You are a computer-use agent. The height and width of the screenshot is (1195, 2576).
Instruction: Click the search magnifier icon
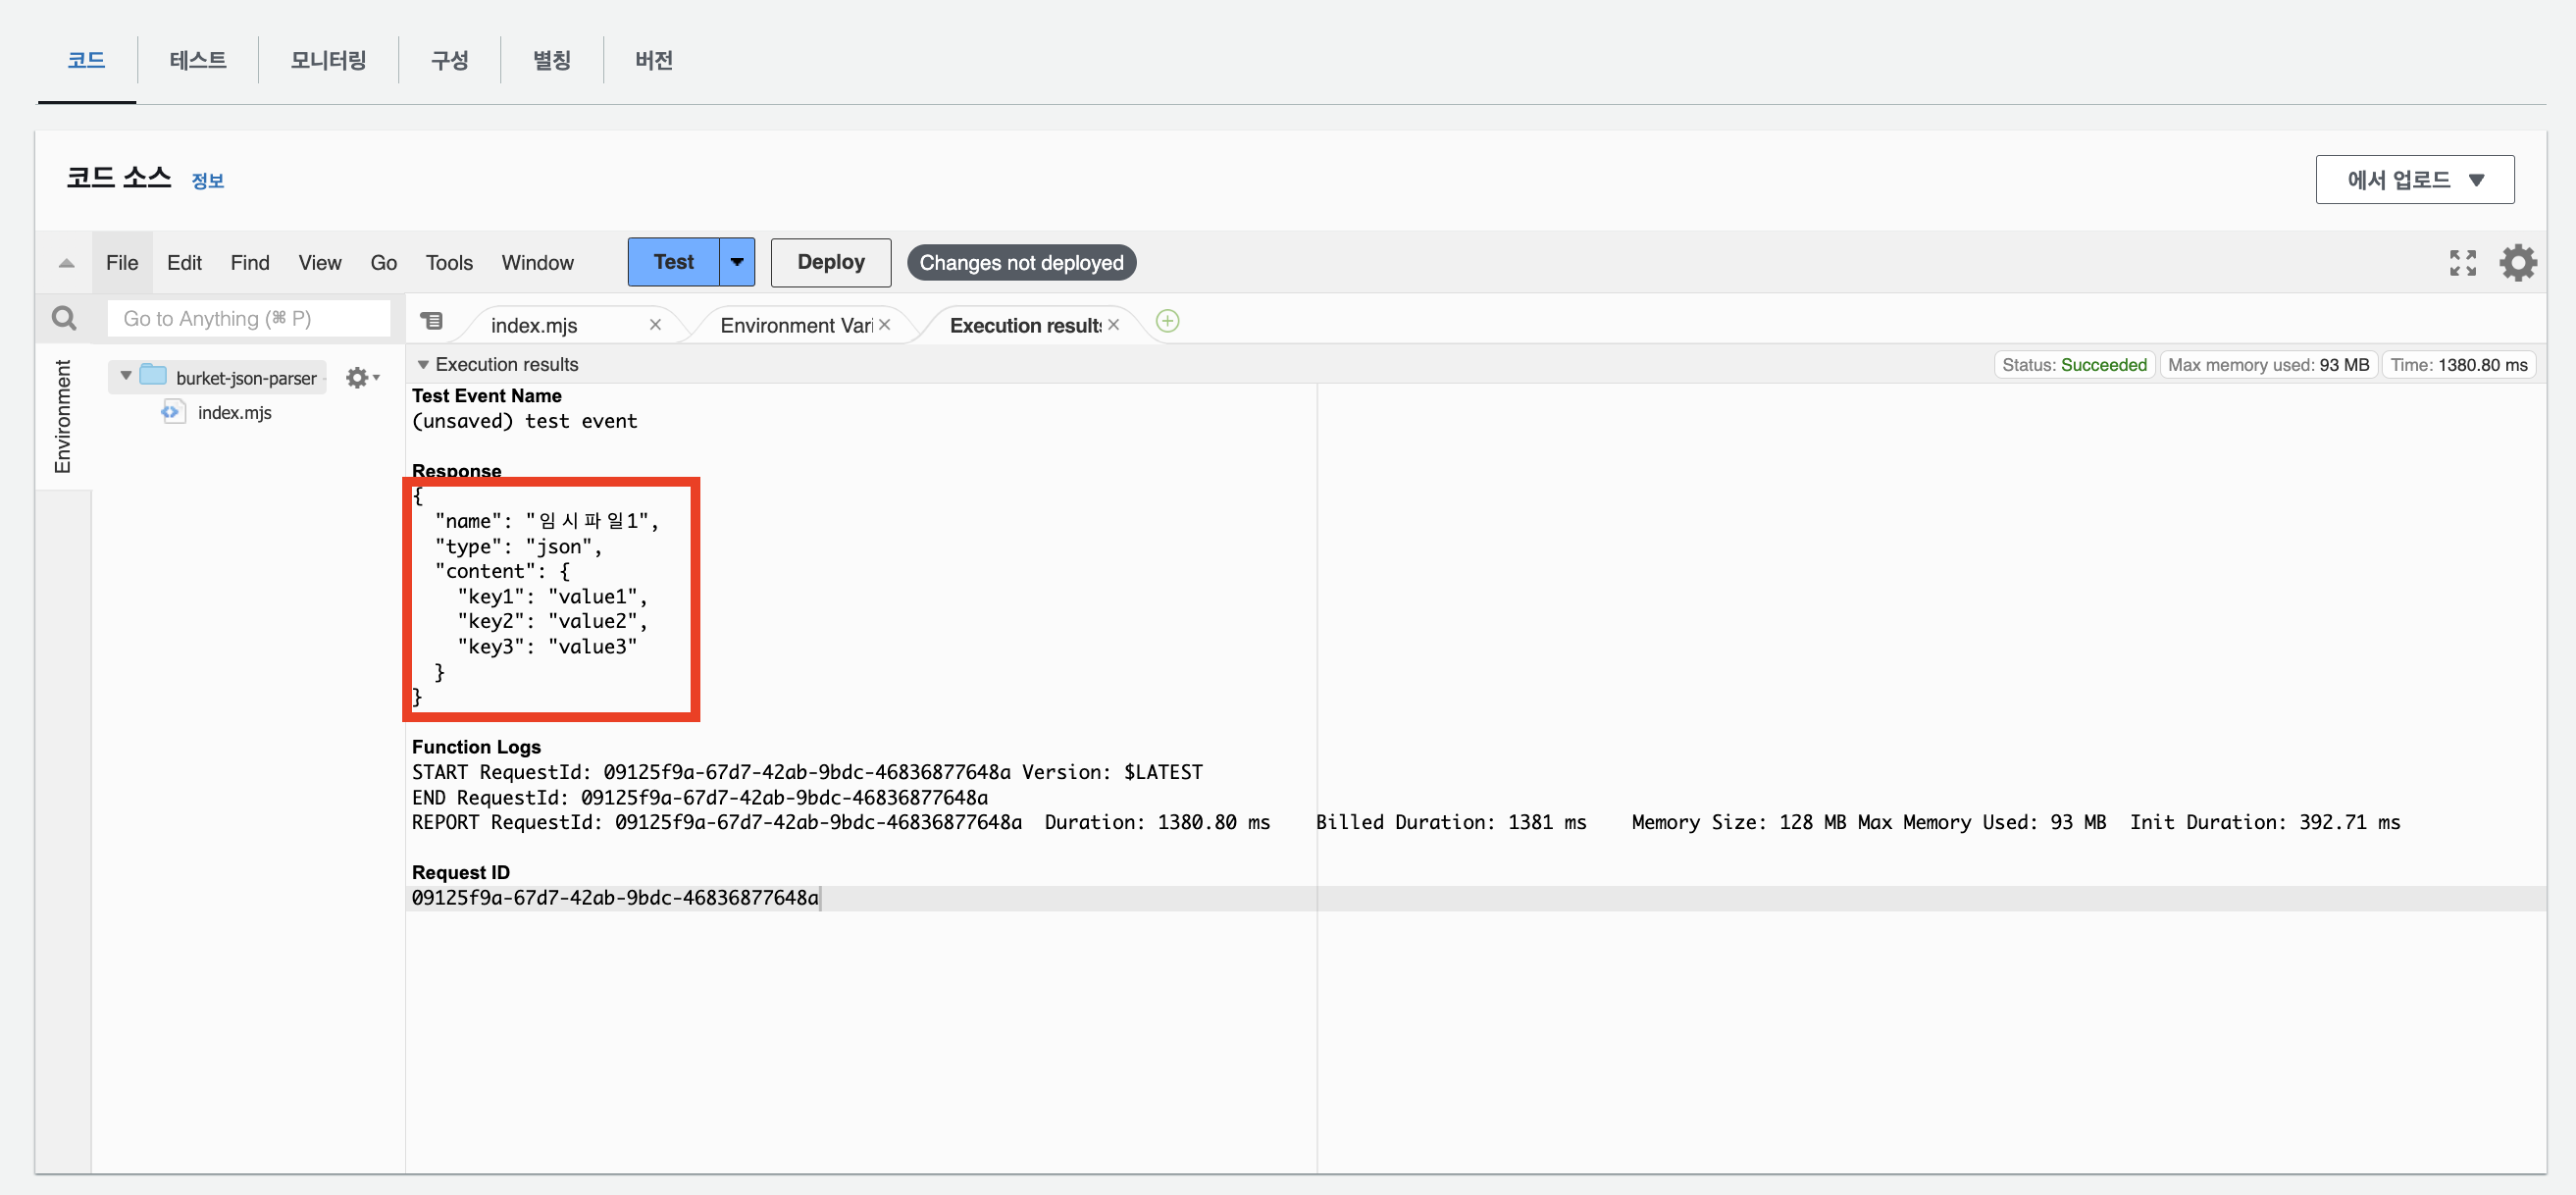coord(64,319)
